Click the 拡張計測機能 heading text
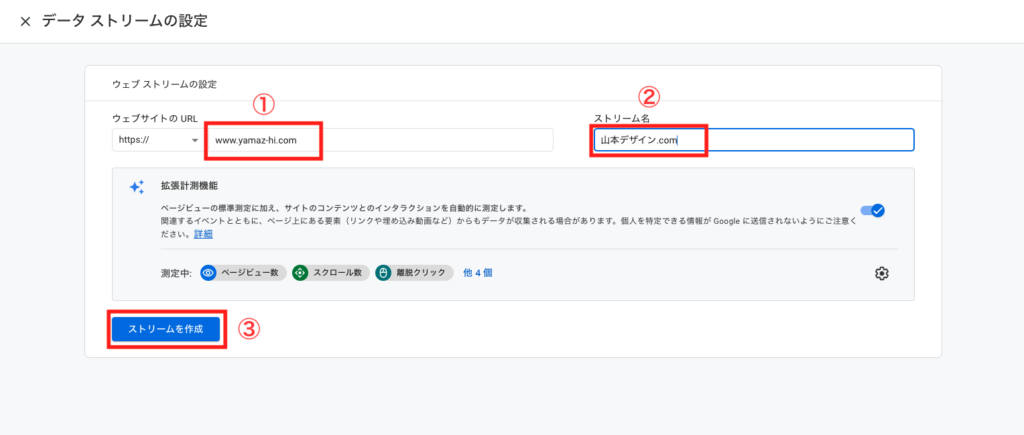The width and height of the screenshot is (1024, 435). coord(188,185)
